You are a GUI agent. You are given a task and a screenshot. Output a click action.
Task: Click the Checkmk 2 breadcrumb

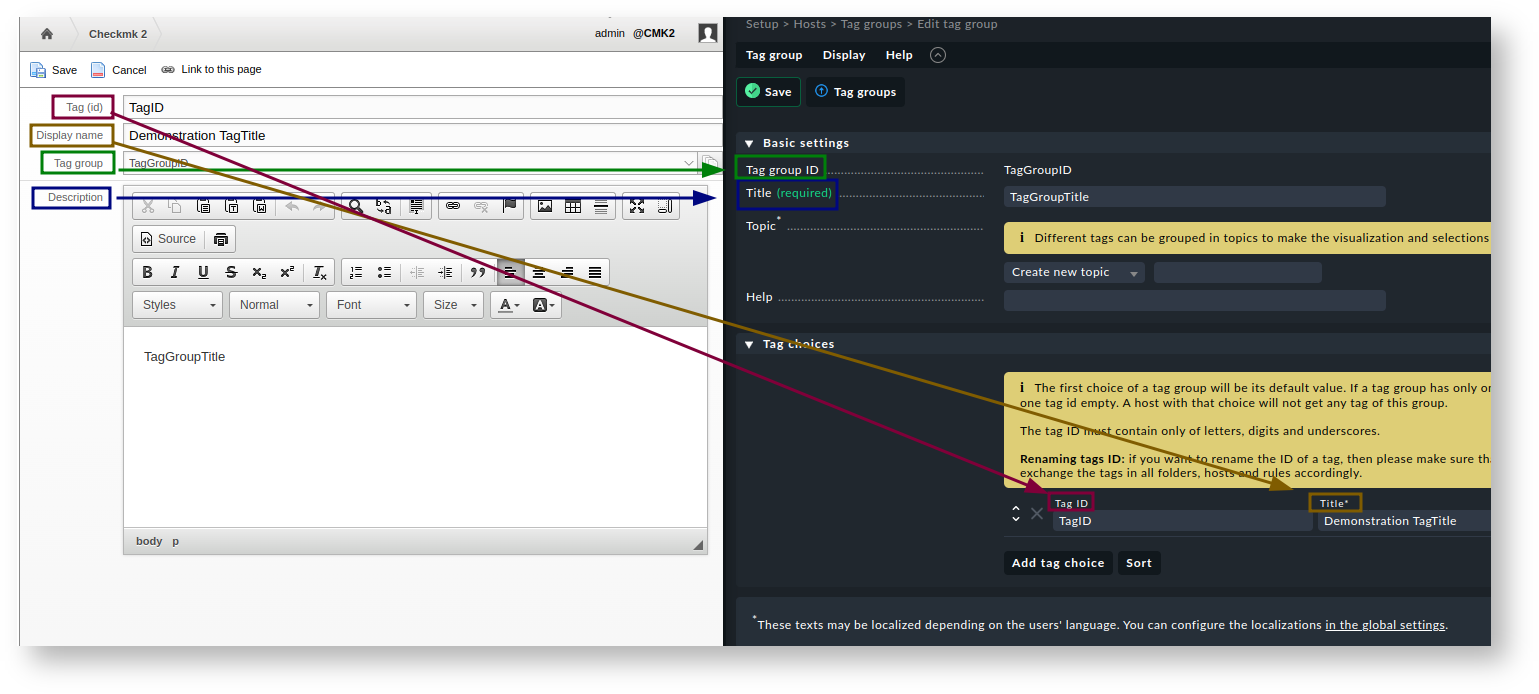pos(118,34)
